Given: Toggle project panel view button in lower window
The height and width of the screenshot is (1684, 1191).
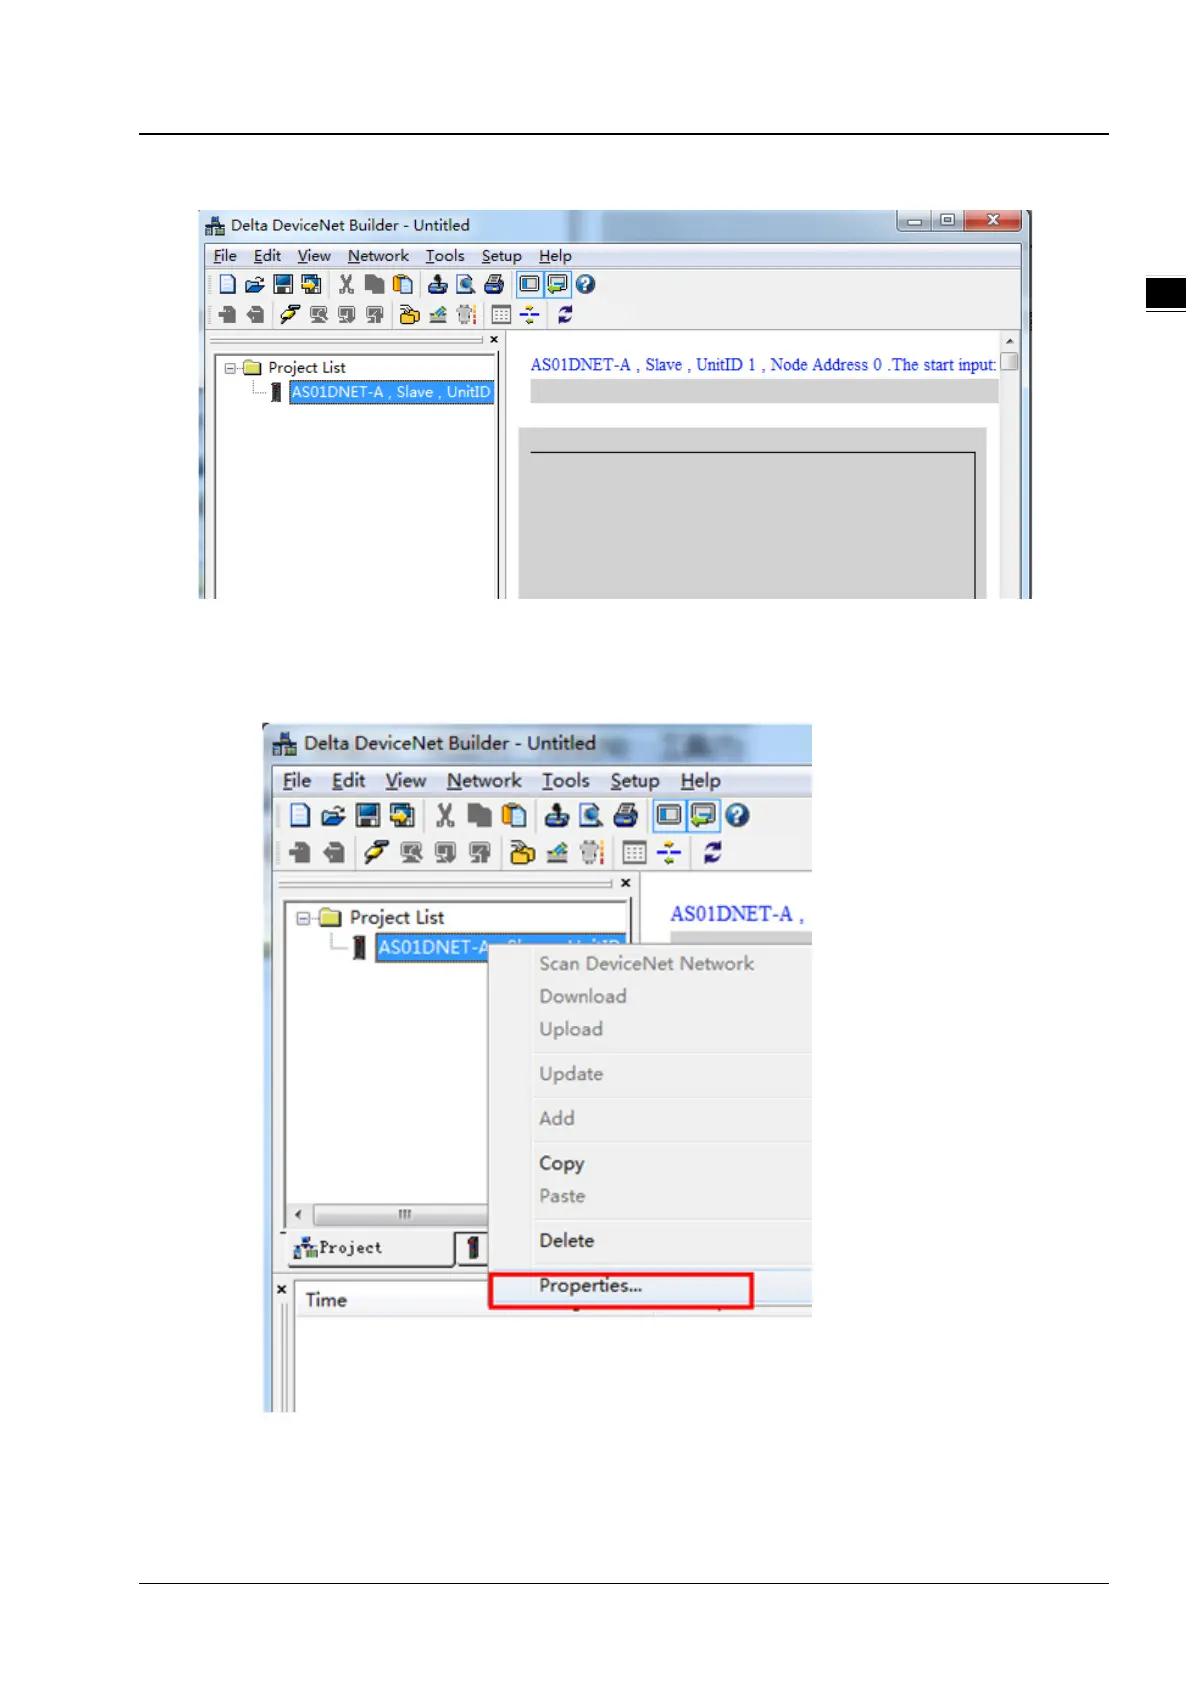Looking at the screenshot, I should [669, 815].
